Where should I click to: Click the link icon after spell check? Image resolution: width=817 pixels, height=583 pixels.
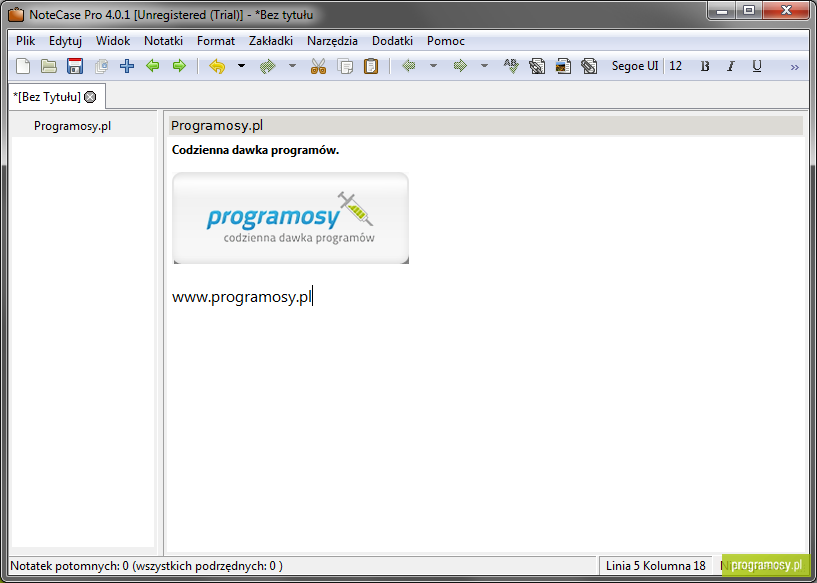(537, 66)
